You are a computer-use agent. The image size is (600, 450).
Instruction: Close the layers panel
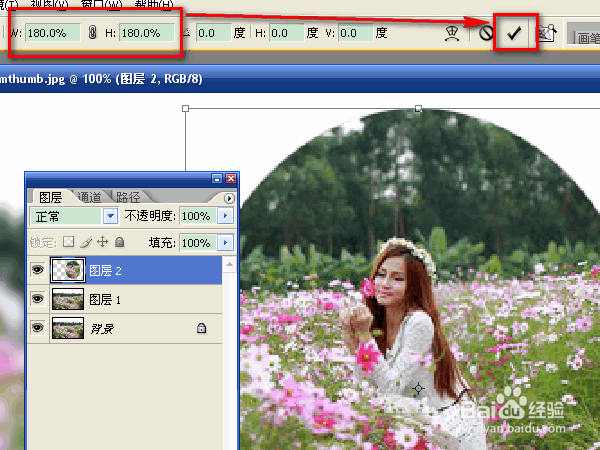click(231, 179)
